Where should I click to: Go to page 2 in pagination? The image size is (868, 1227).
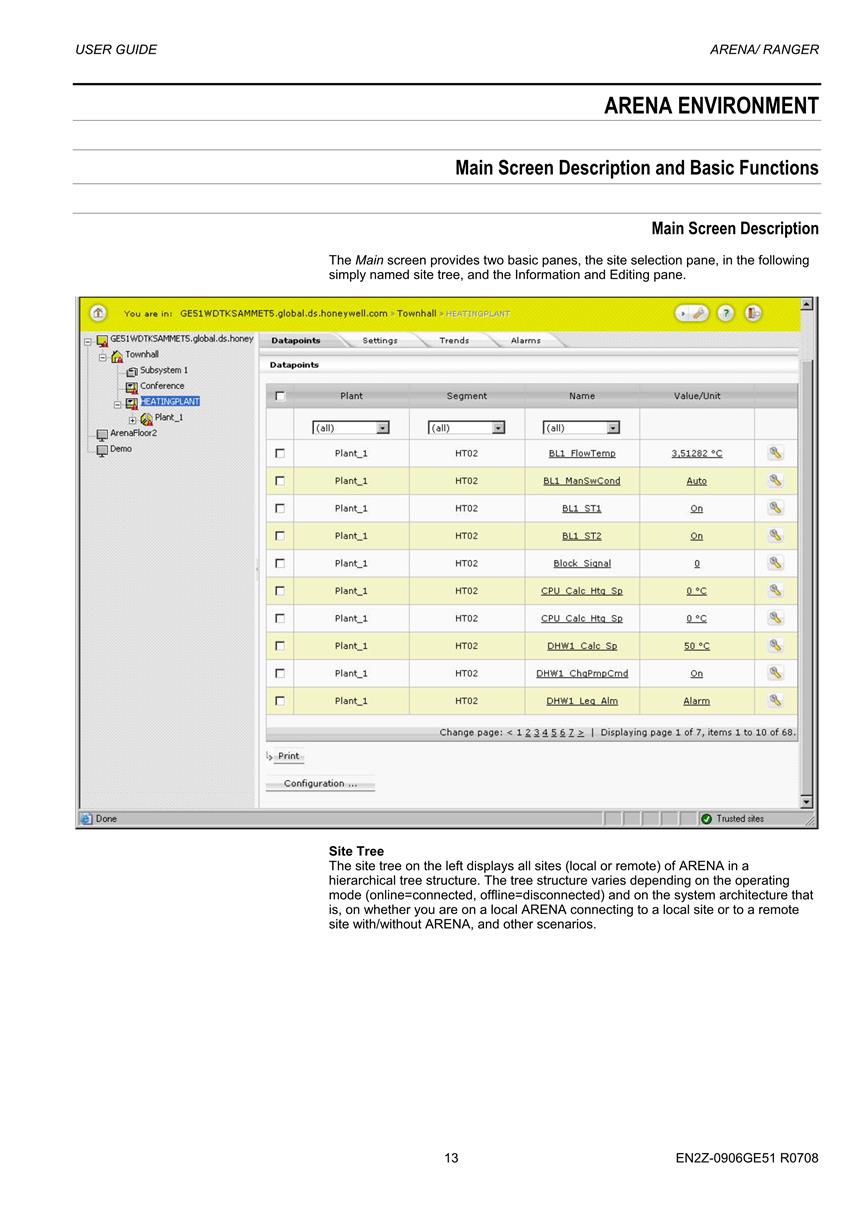(528, 732)
